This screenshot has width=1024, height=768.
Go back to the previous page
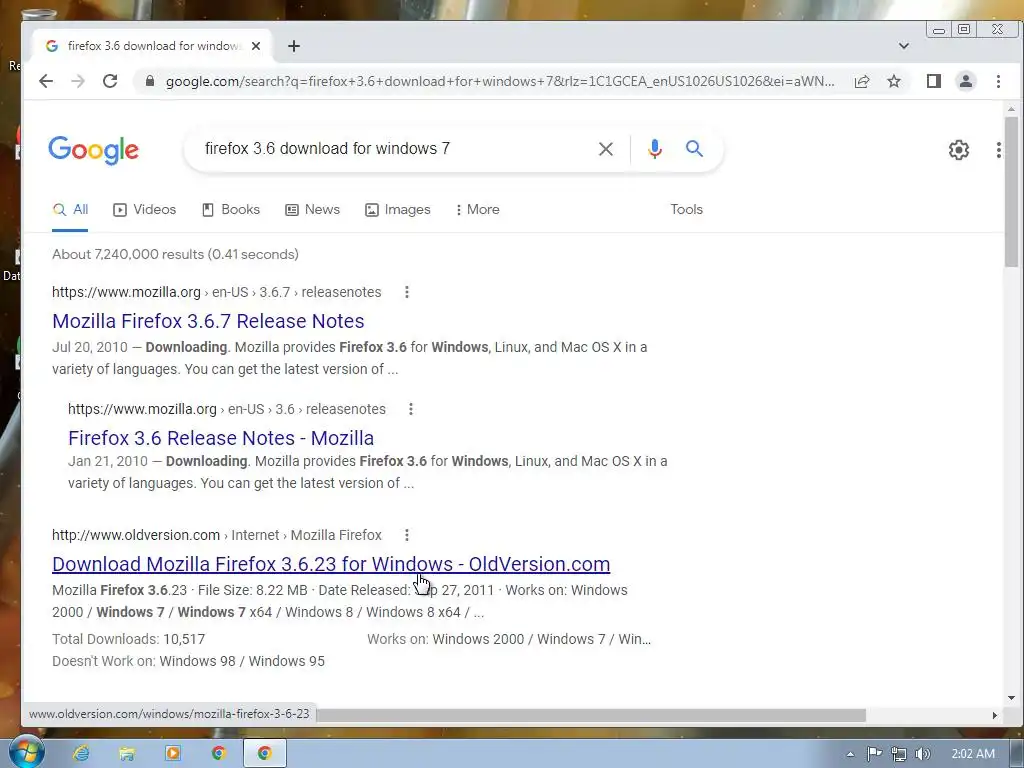(46, 81)
